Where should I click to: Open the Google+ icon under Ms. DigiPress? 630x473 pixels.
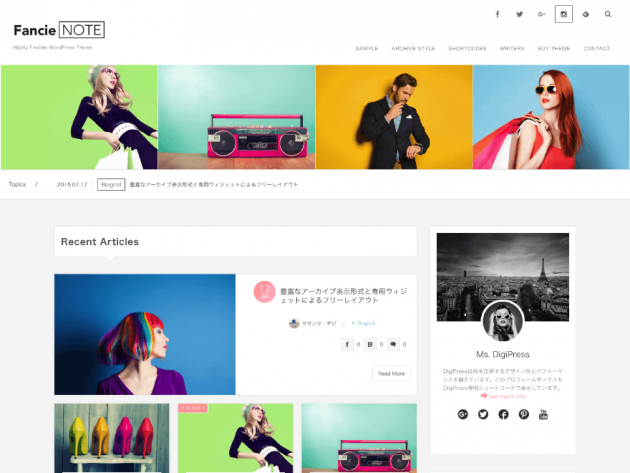pyautogui.click(x=463, y=414)
